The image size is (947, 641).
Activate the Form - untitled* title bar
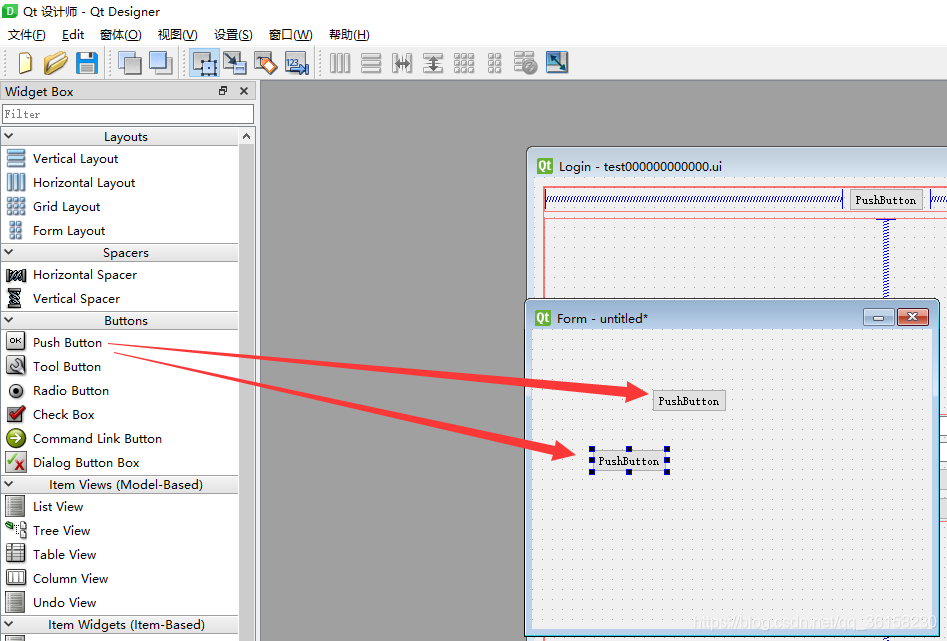[x=695, y=318]
